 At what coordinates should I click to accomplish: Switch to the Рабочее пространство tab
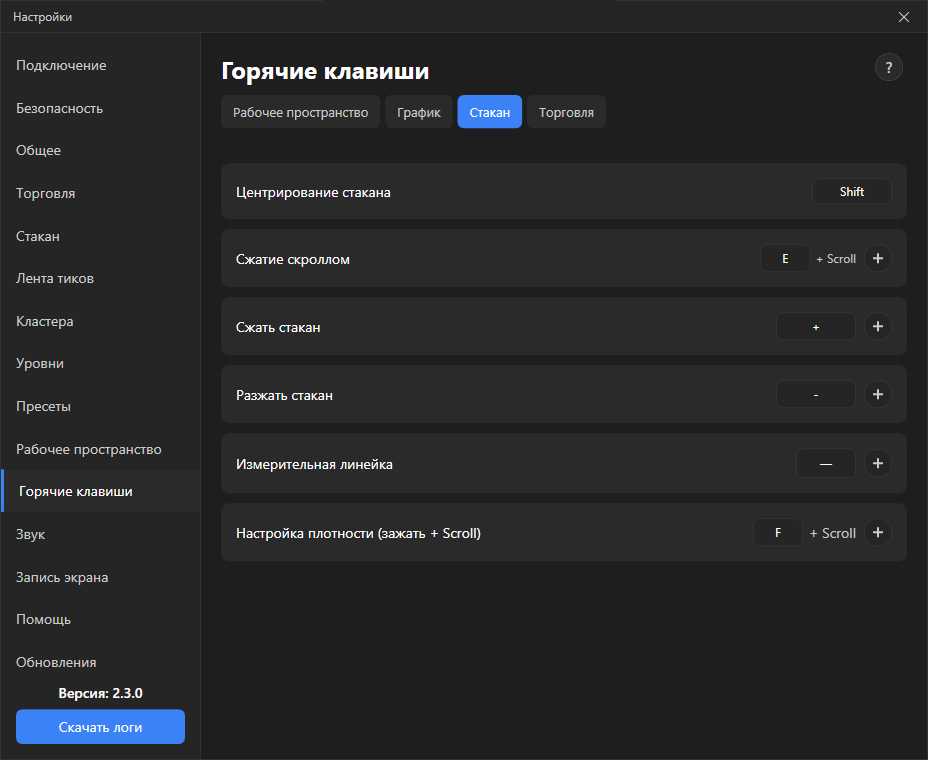click(x=301, y=112)
